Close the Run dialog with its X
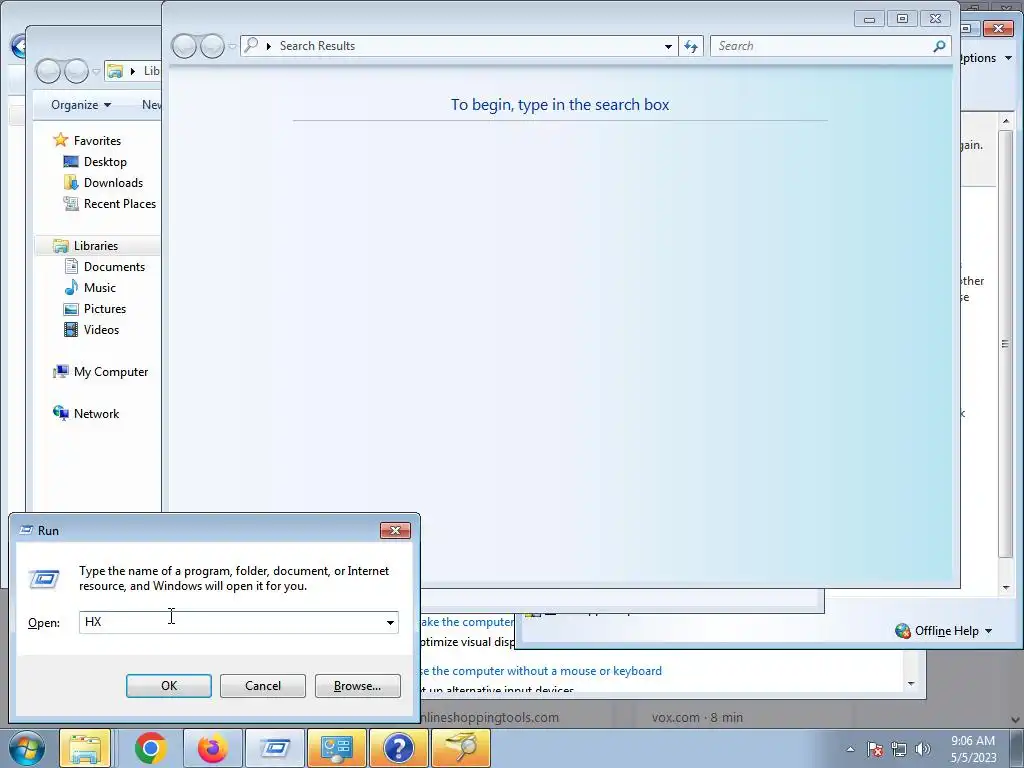 pos(395,530)
